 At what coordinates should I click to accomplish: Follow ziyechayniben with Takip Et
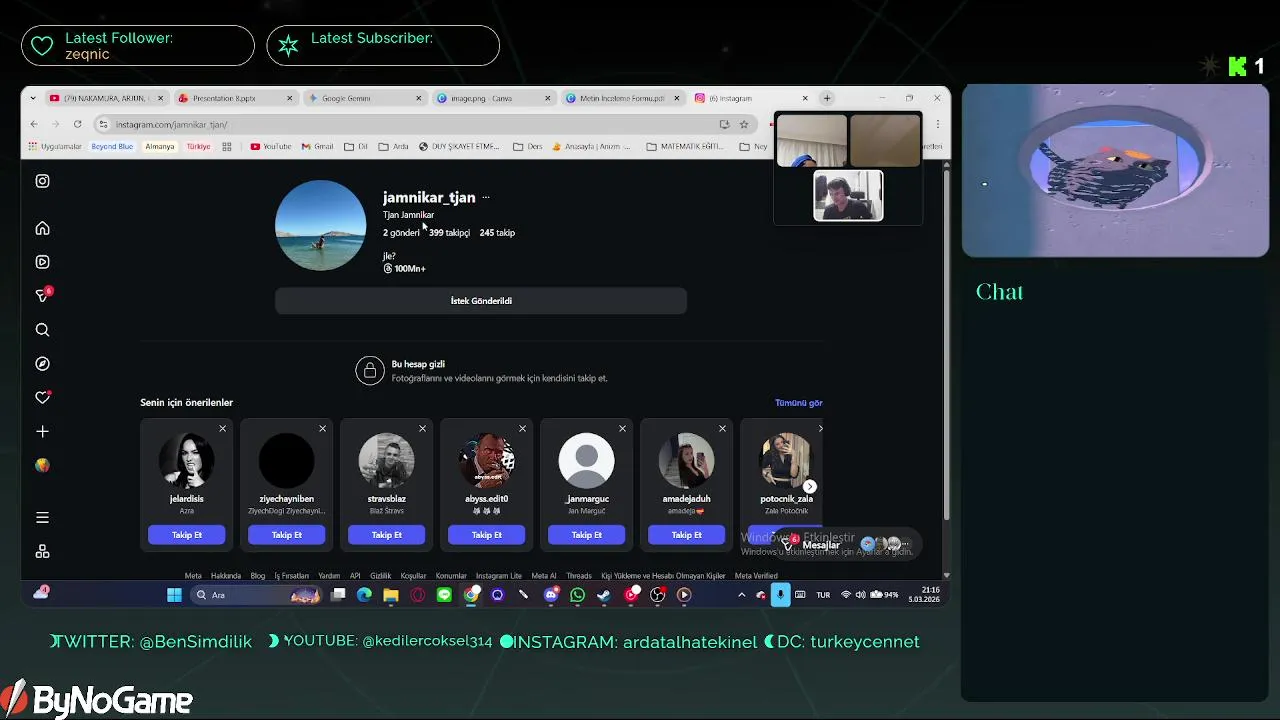click(287, 535)
